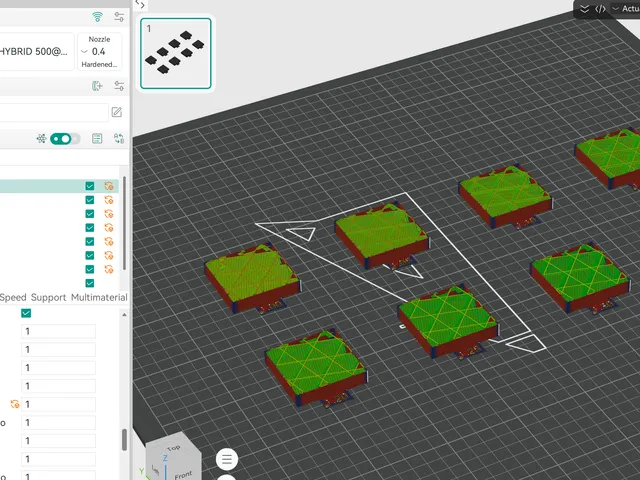Switch to the Support tab

[x=49, y=298]
